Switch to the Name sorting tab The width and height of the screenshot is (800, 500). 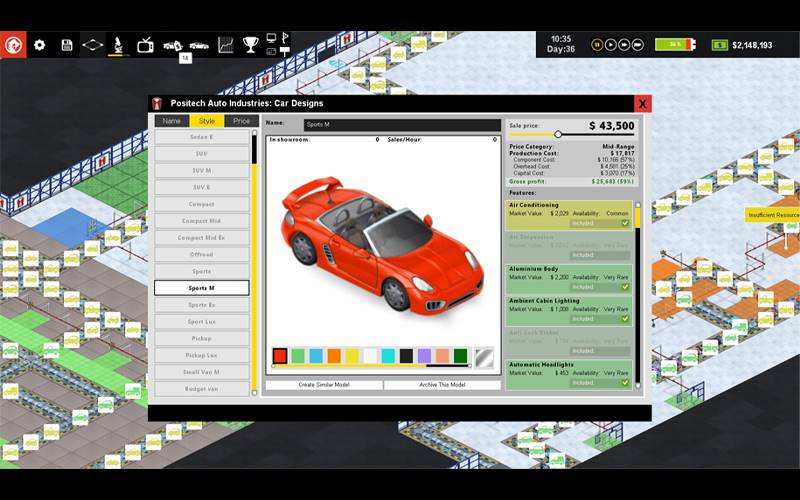[172, 121]
